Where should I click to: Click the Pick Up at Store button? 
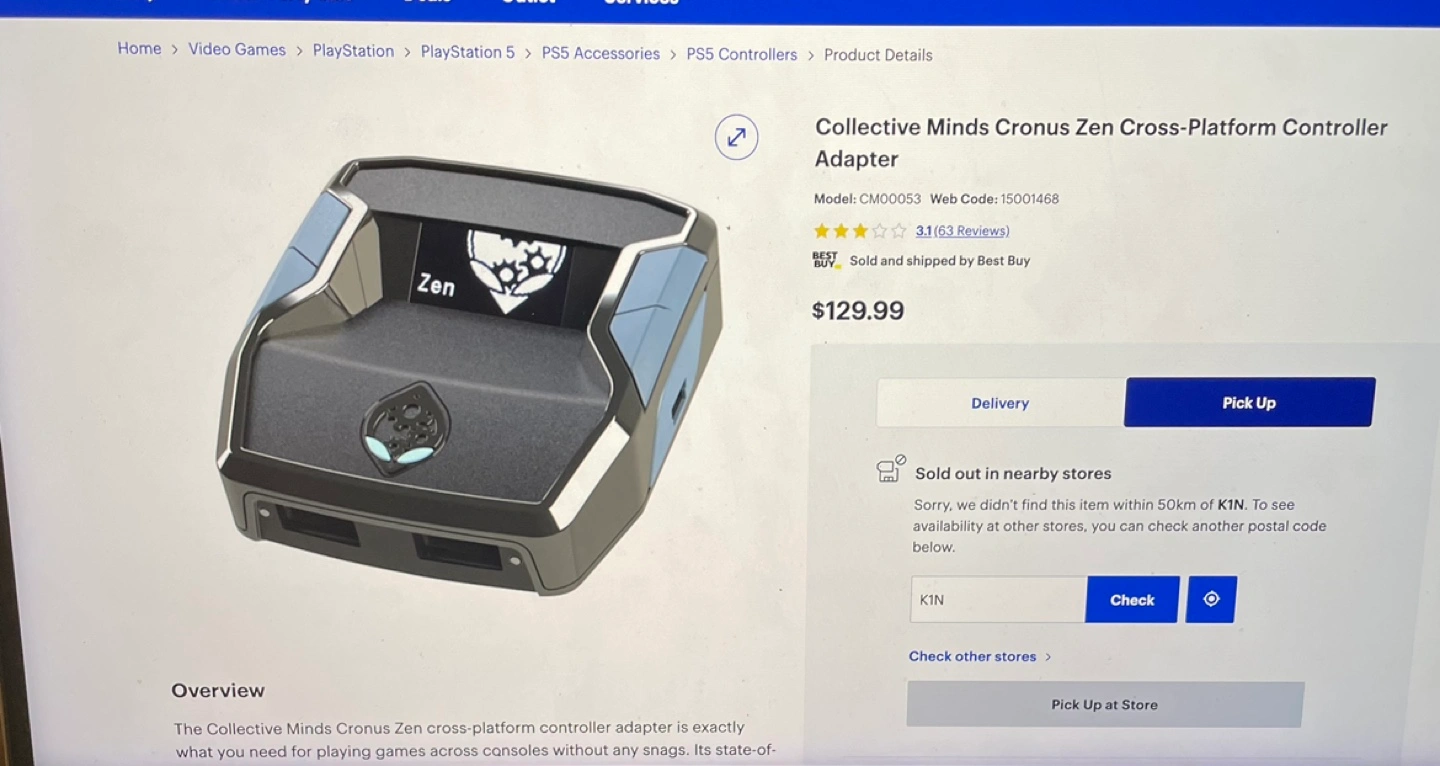(x=1105, y=705)
